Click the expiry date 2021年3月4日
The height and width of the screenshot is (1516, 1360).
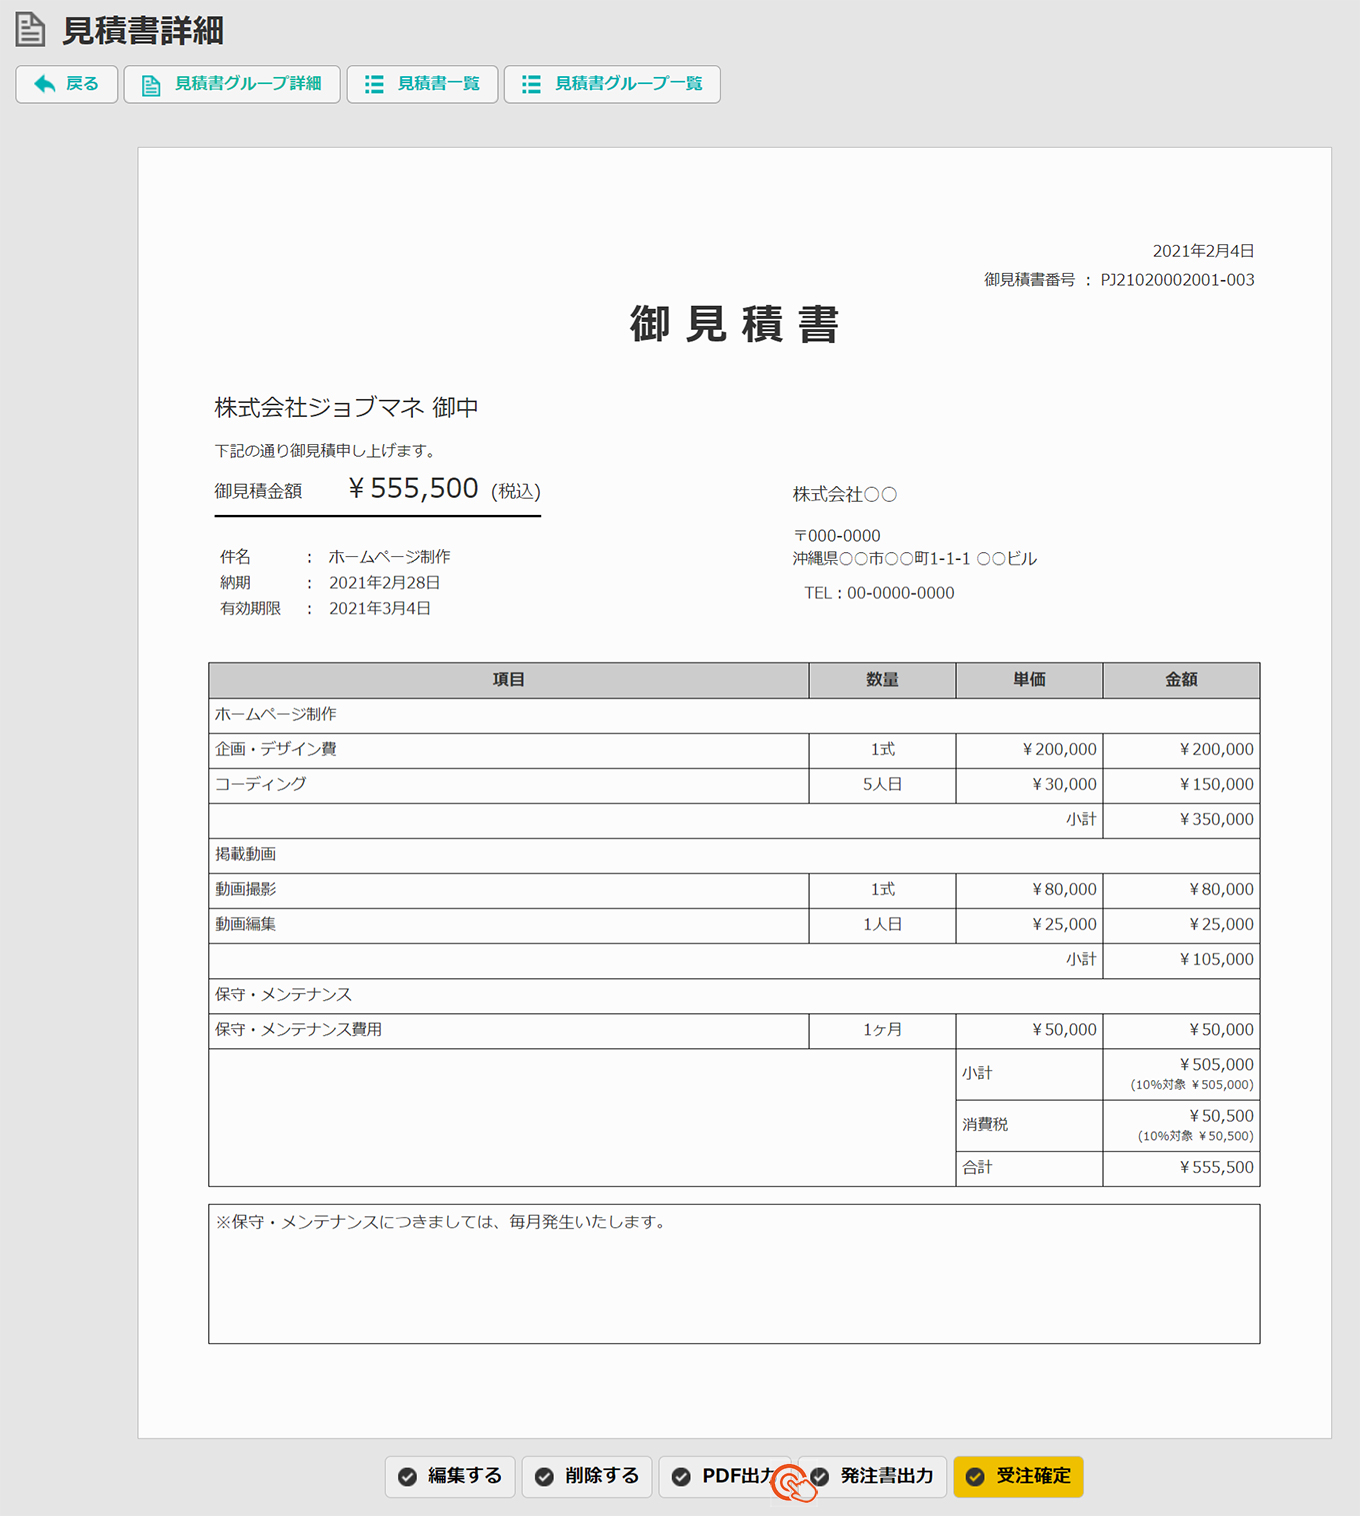pyautogui.click(x=379, y=609)
